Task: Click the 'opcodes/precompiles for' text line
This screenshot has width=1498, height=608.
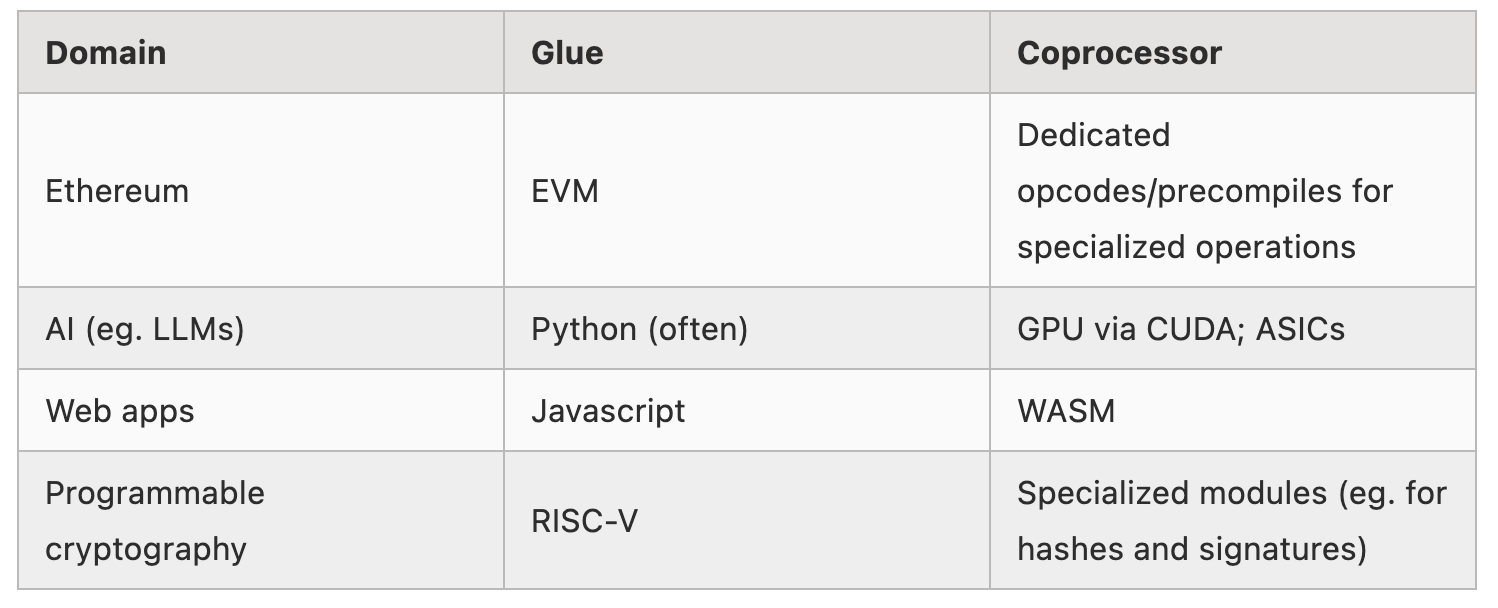Action: click(1204, 191)
